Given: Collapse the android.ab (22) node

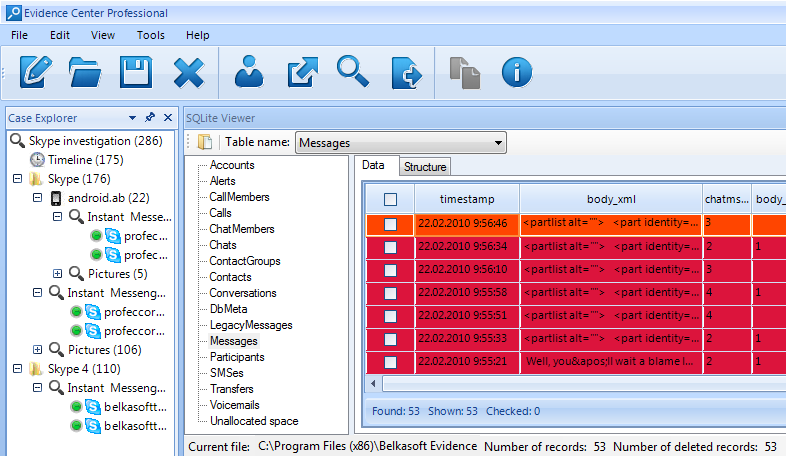Looking at the screenshot, I should [x=38, y=197].
